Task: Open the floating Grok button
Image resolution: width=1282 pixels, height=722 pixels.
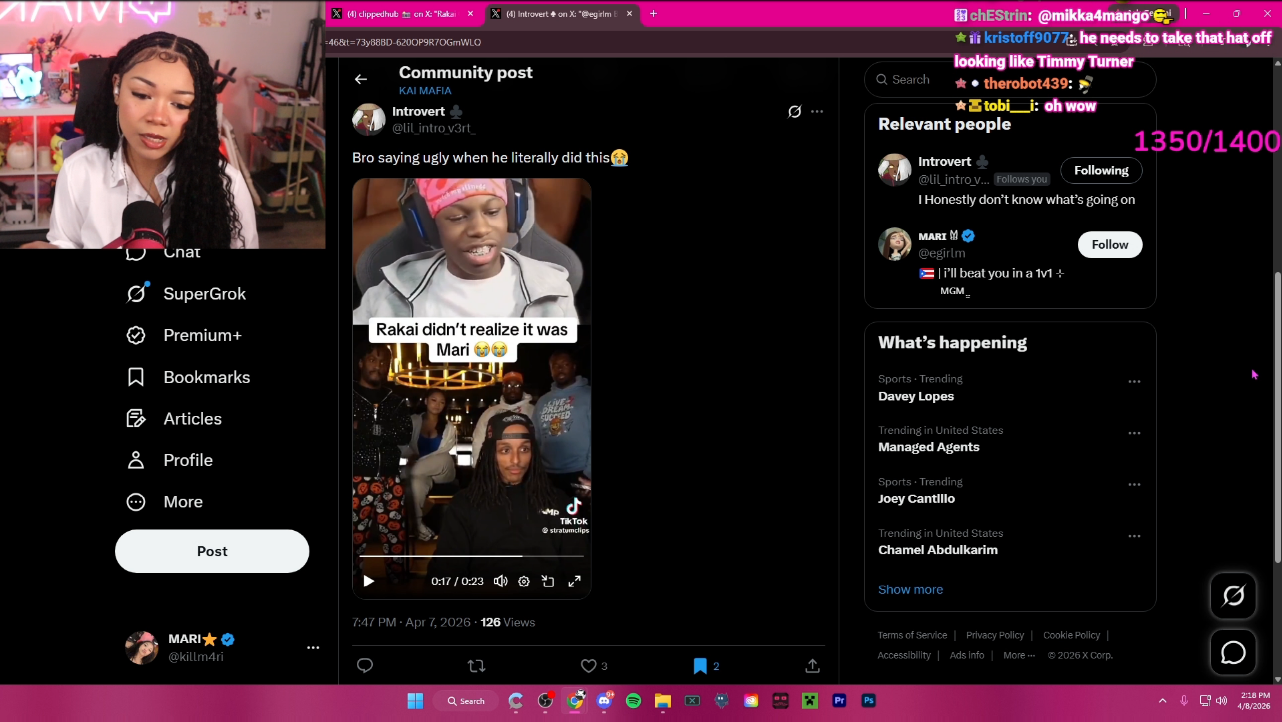Action: click(x=1234, y=597)
